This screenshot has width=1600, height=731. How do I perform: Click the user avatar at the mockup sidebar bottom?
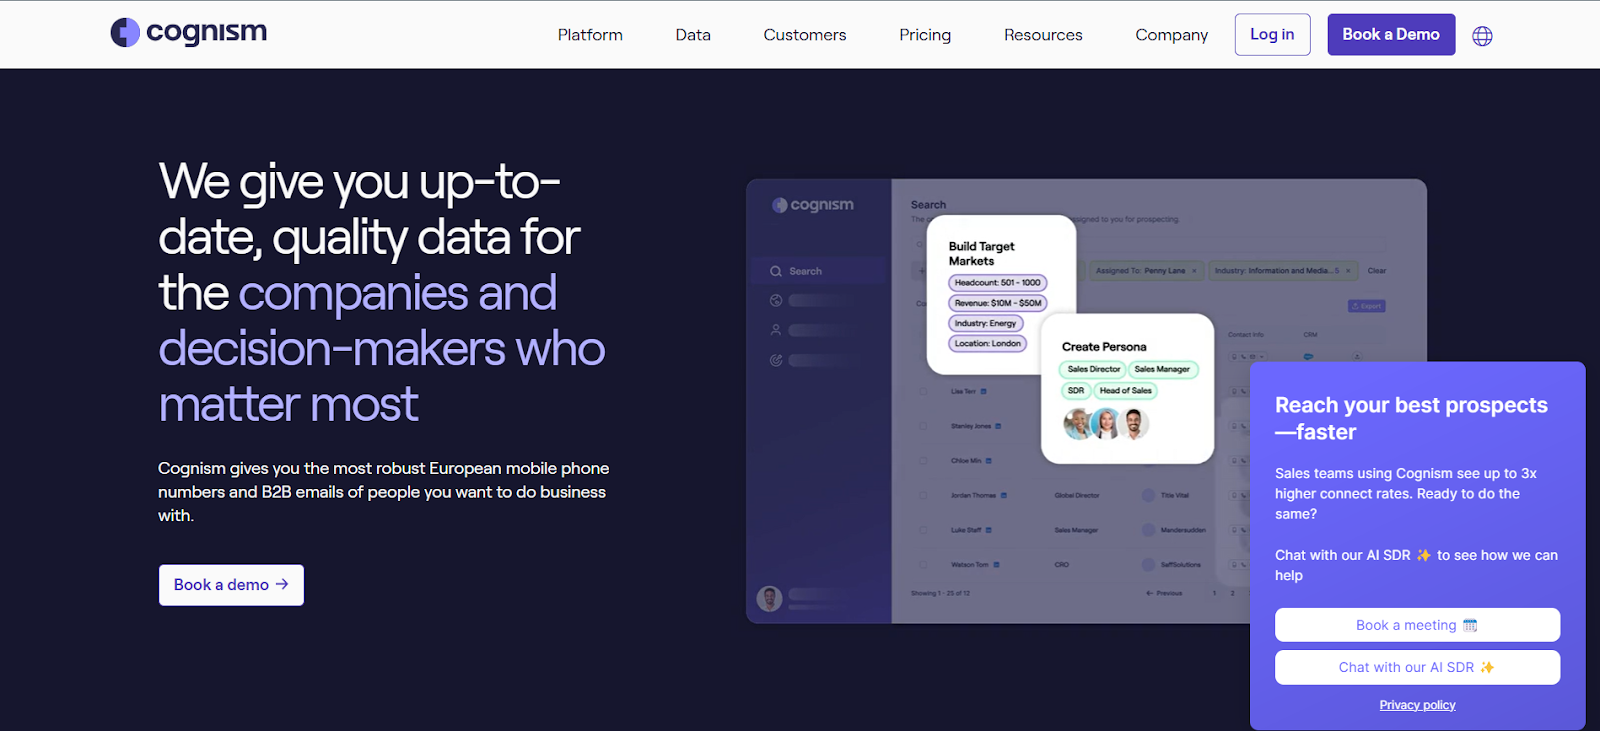(x=769, y=598)
